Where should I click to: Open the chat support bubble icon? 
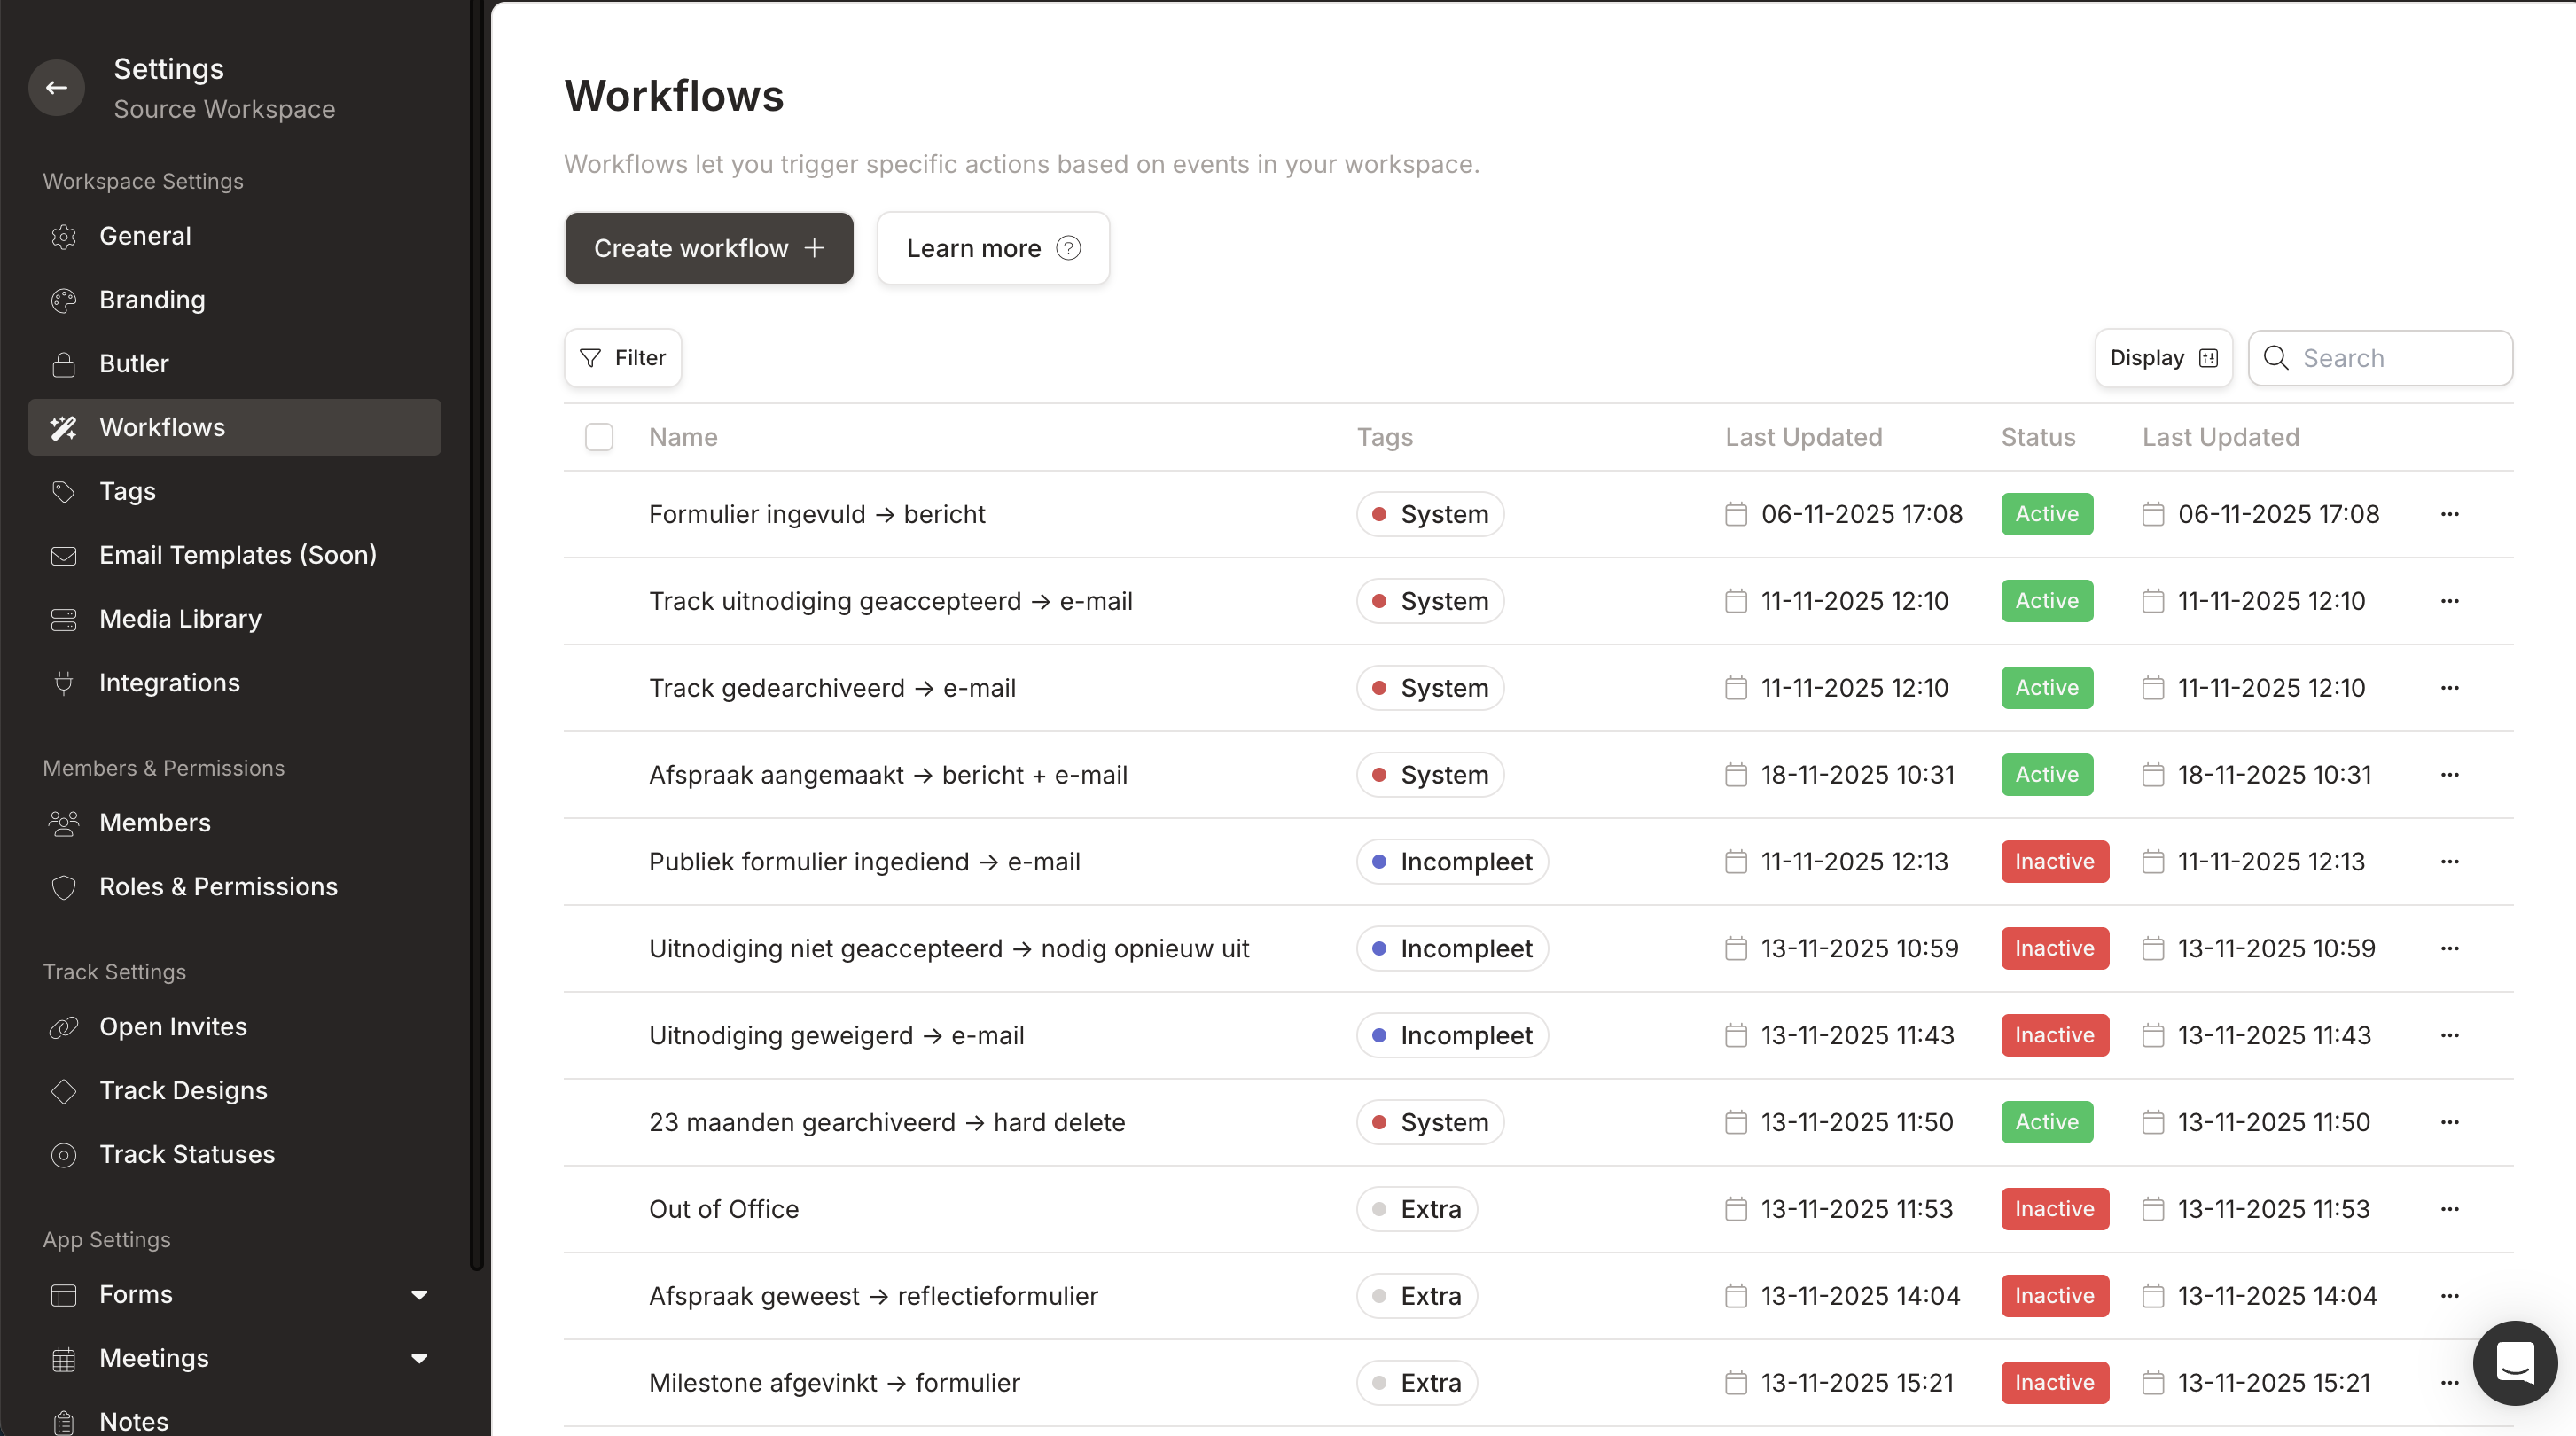tap(2514, 1362)
